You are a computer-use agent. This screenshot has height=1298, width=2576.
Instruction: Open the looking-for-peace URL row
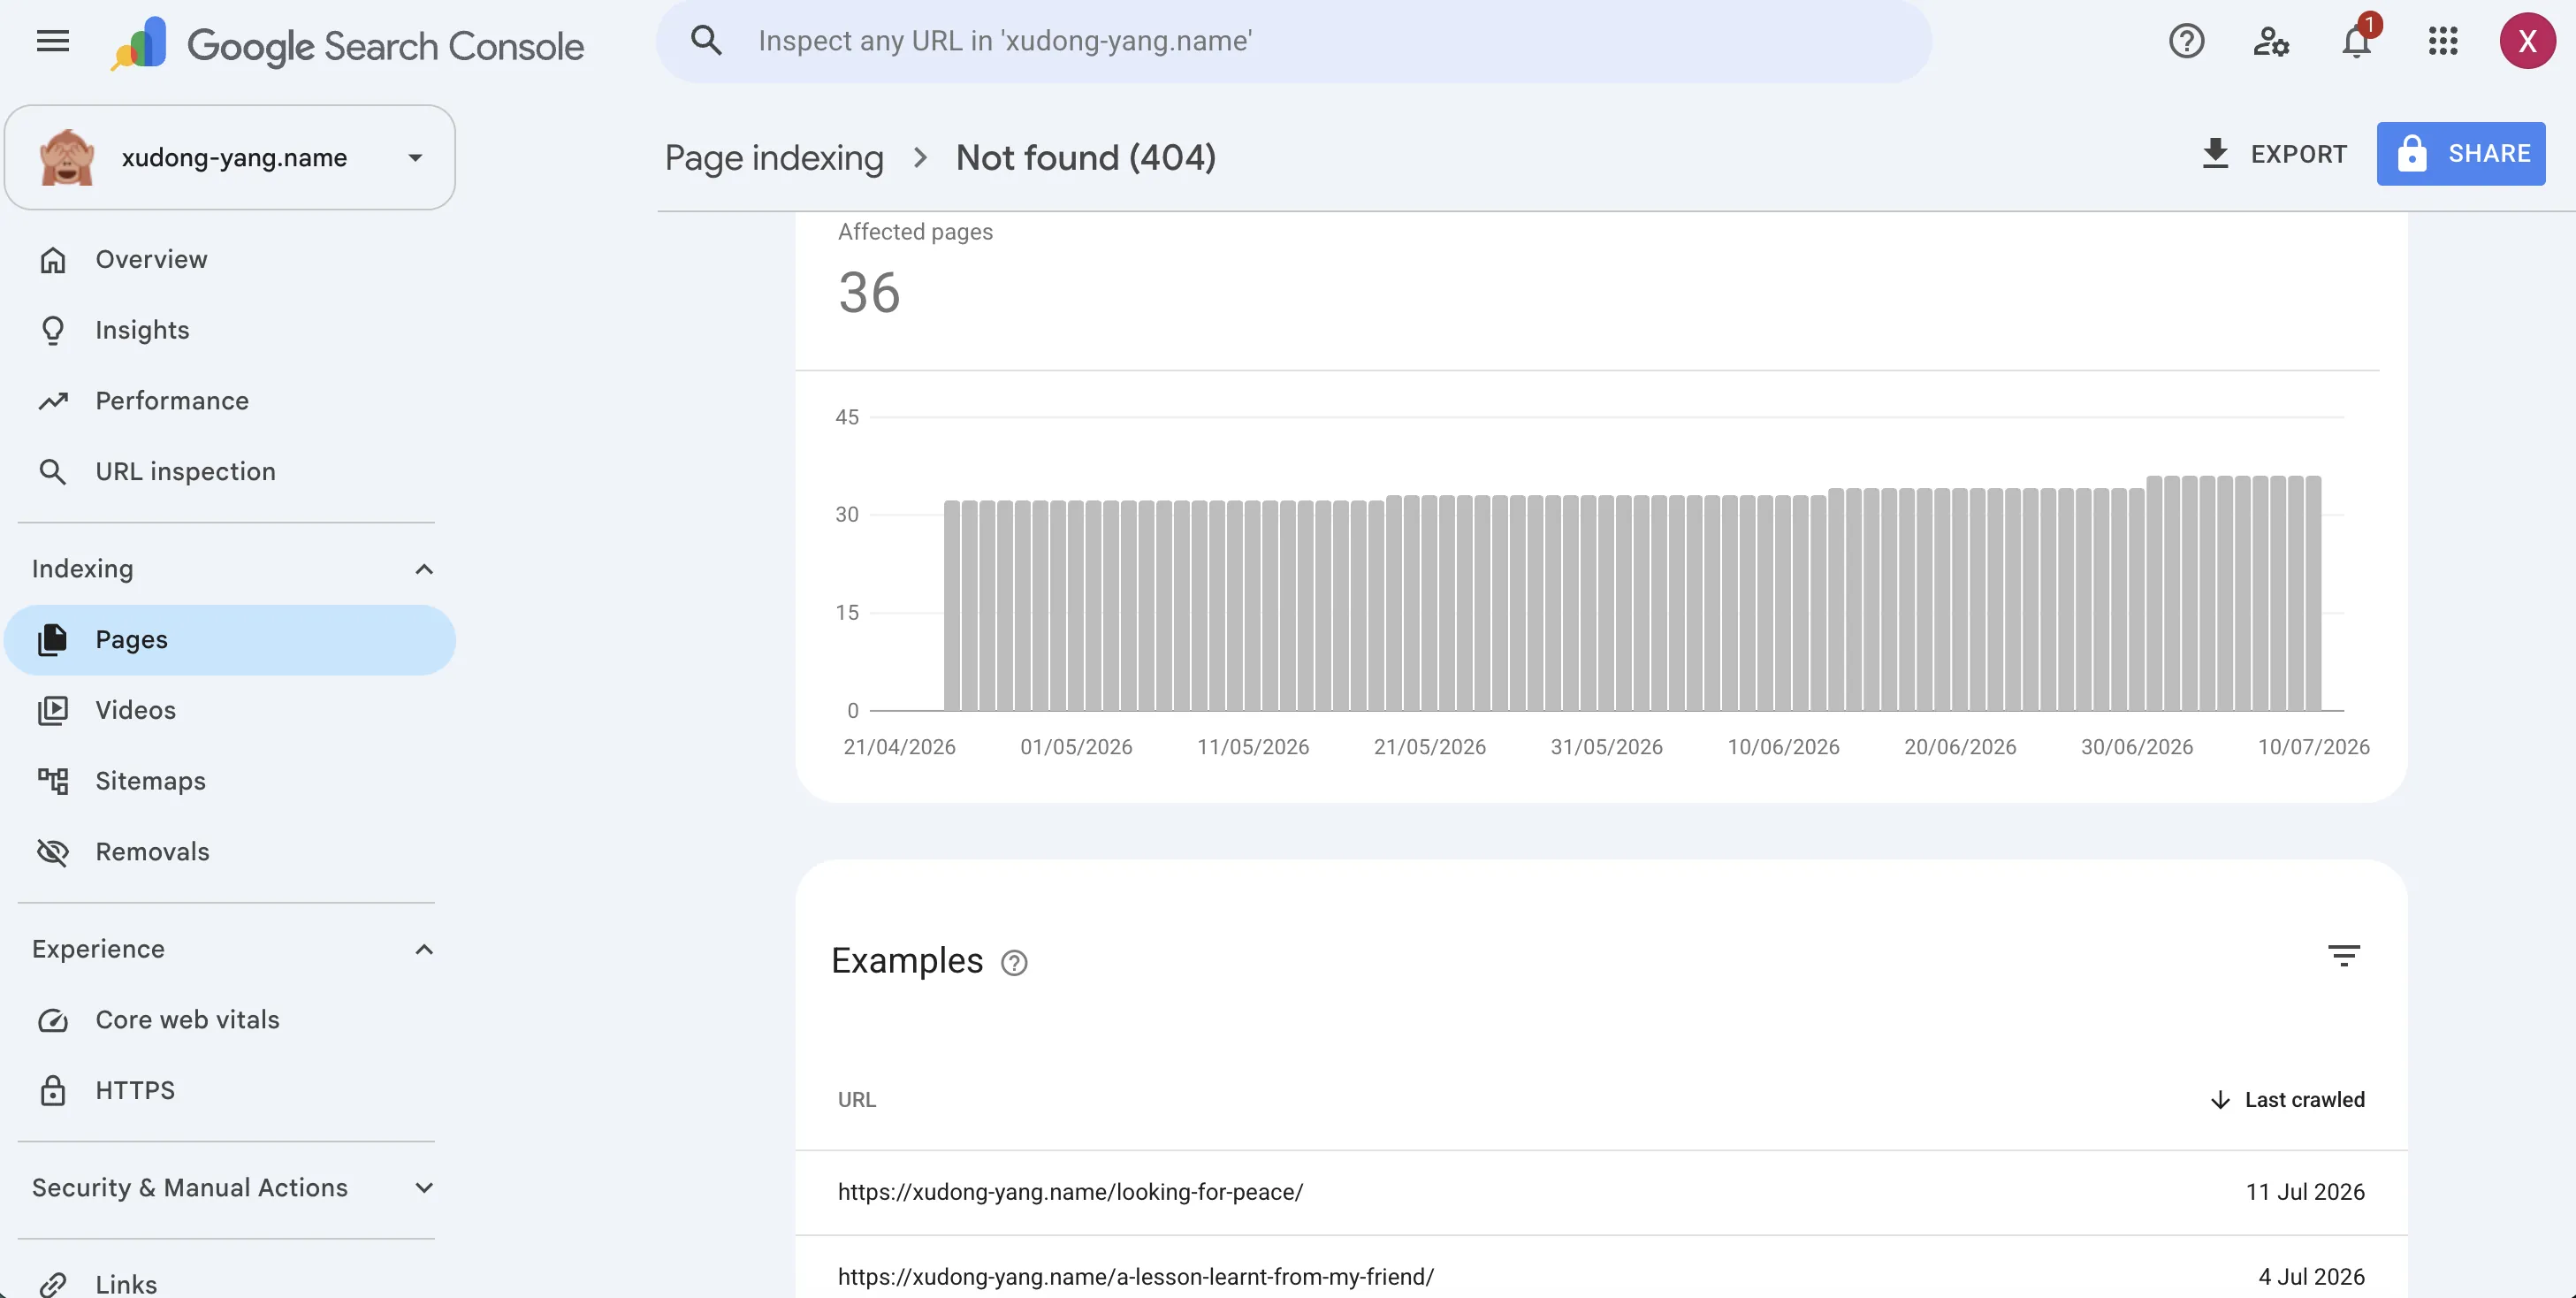[x=1601, y=1192]
